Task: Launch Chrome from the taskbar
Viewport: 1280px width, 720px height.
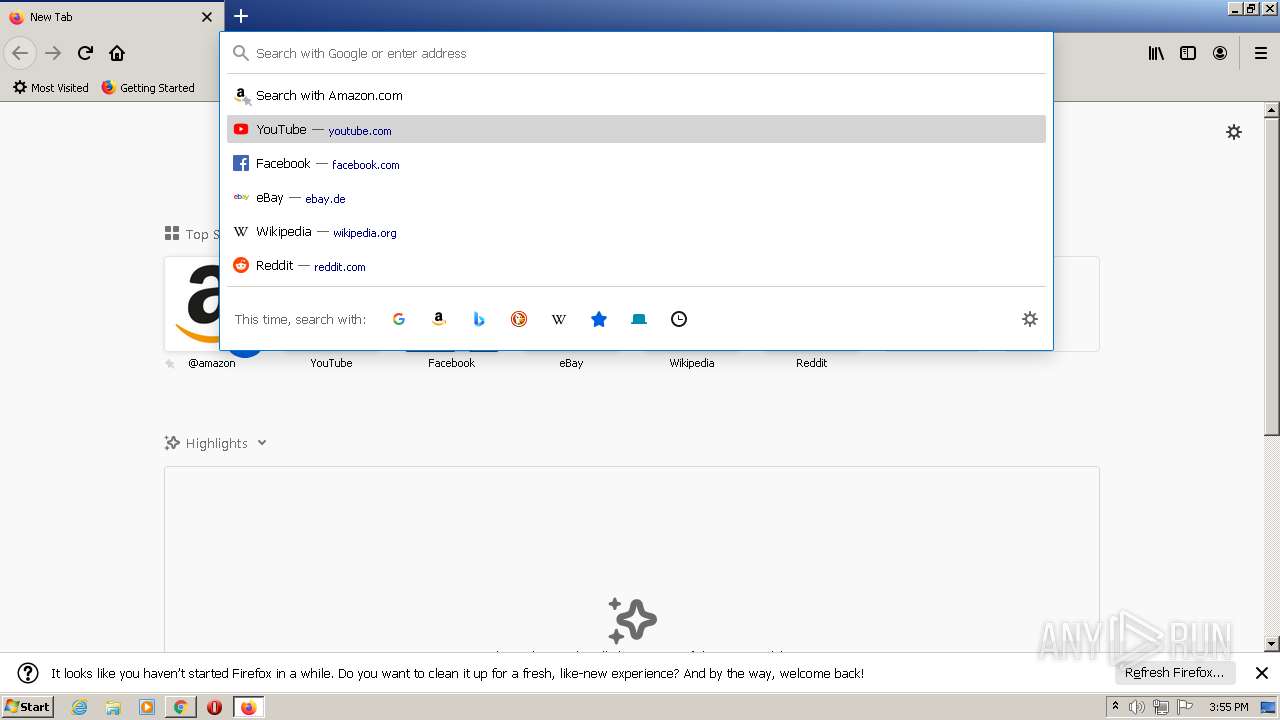Action: click(180, 707)
